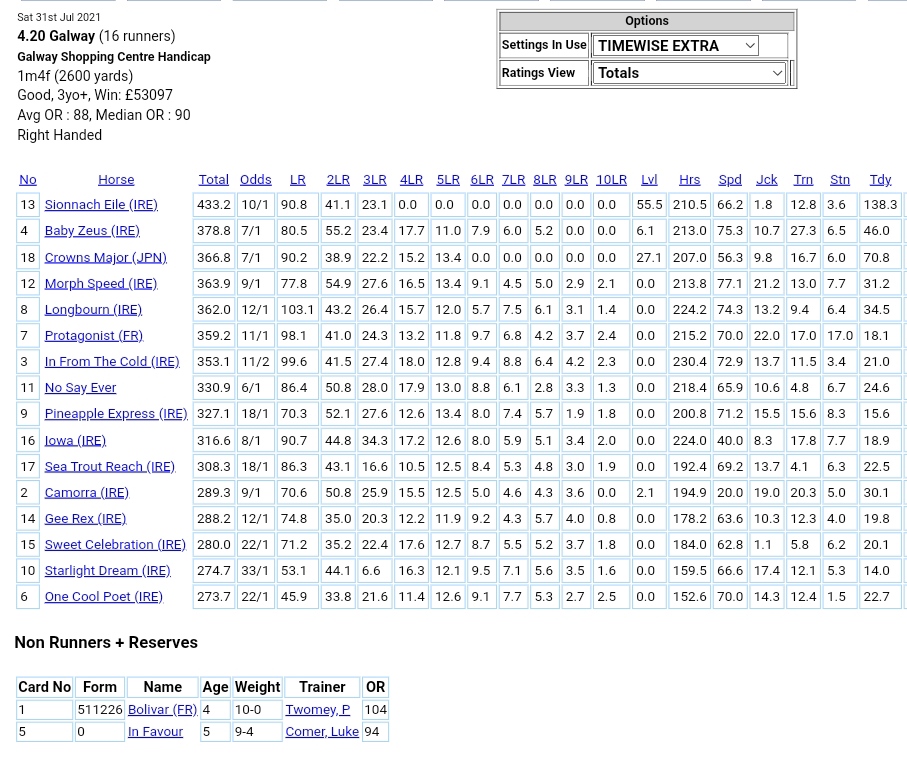This screenshot has width=907, height=760.
Task: Open Sionnach Eile (IRE) horse page
Action: (100, 204)
